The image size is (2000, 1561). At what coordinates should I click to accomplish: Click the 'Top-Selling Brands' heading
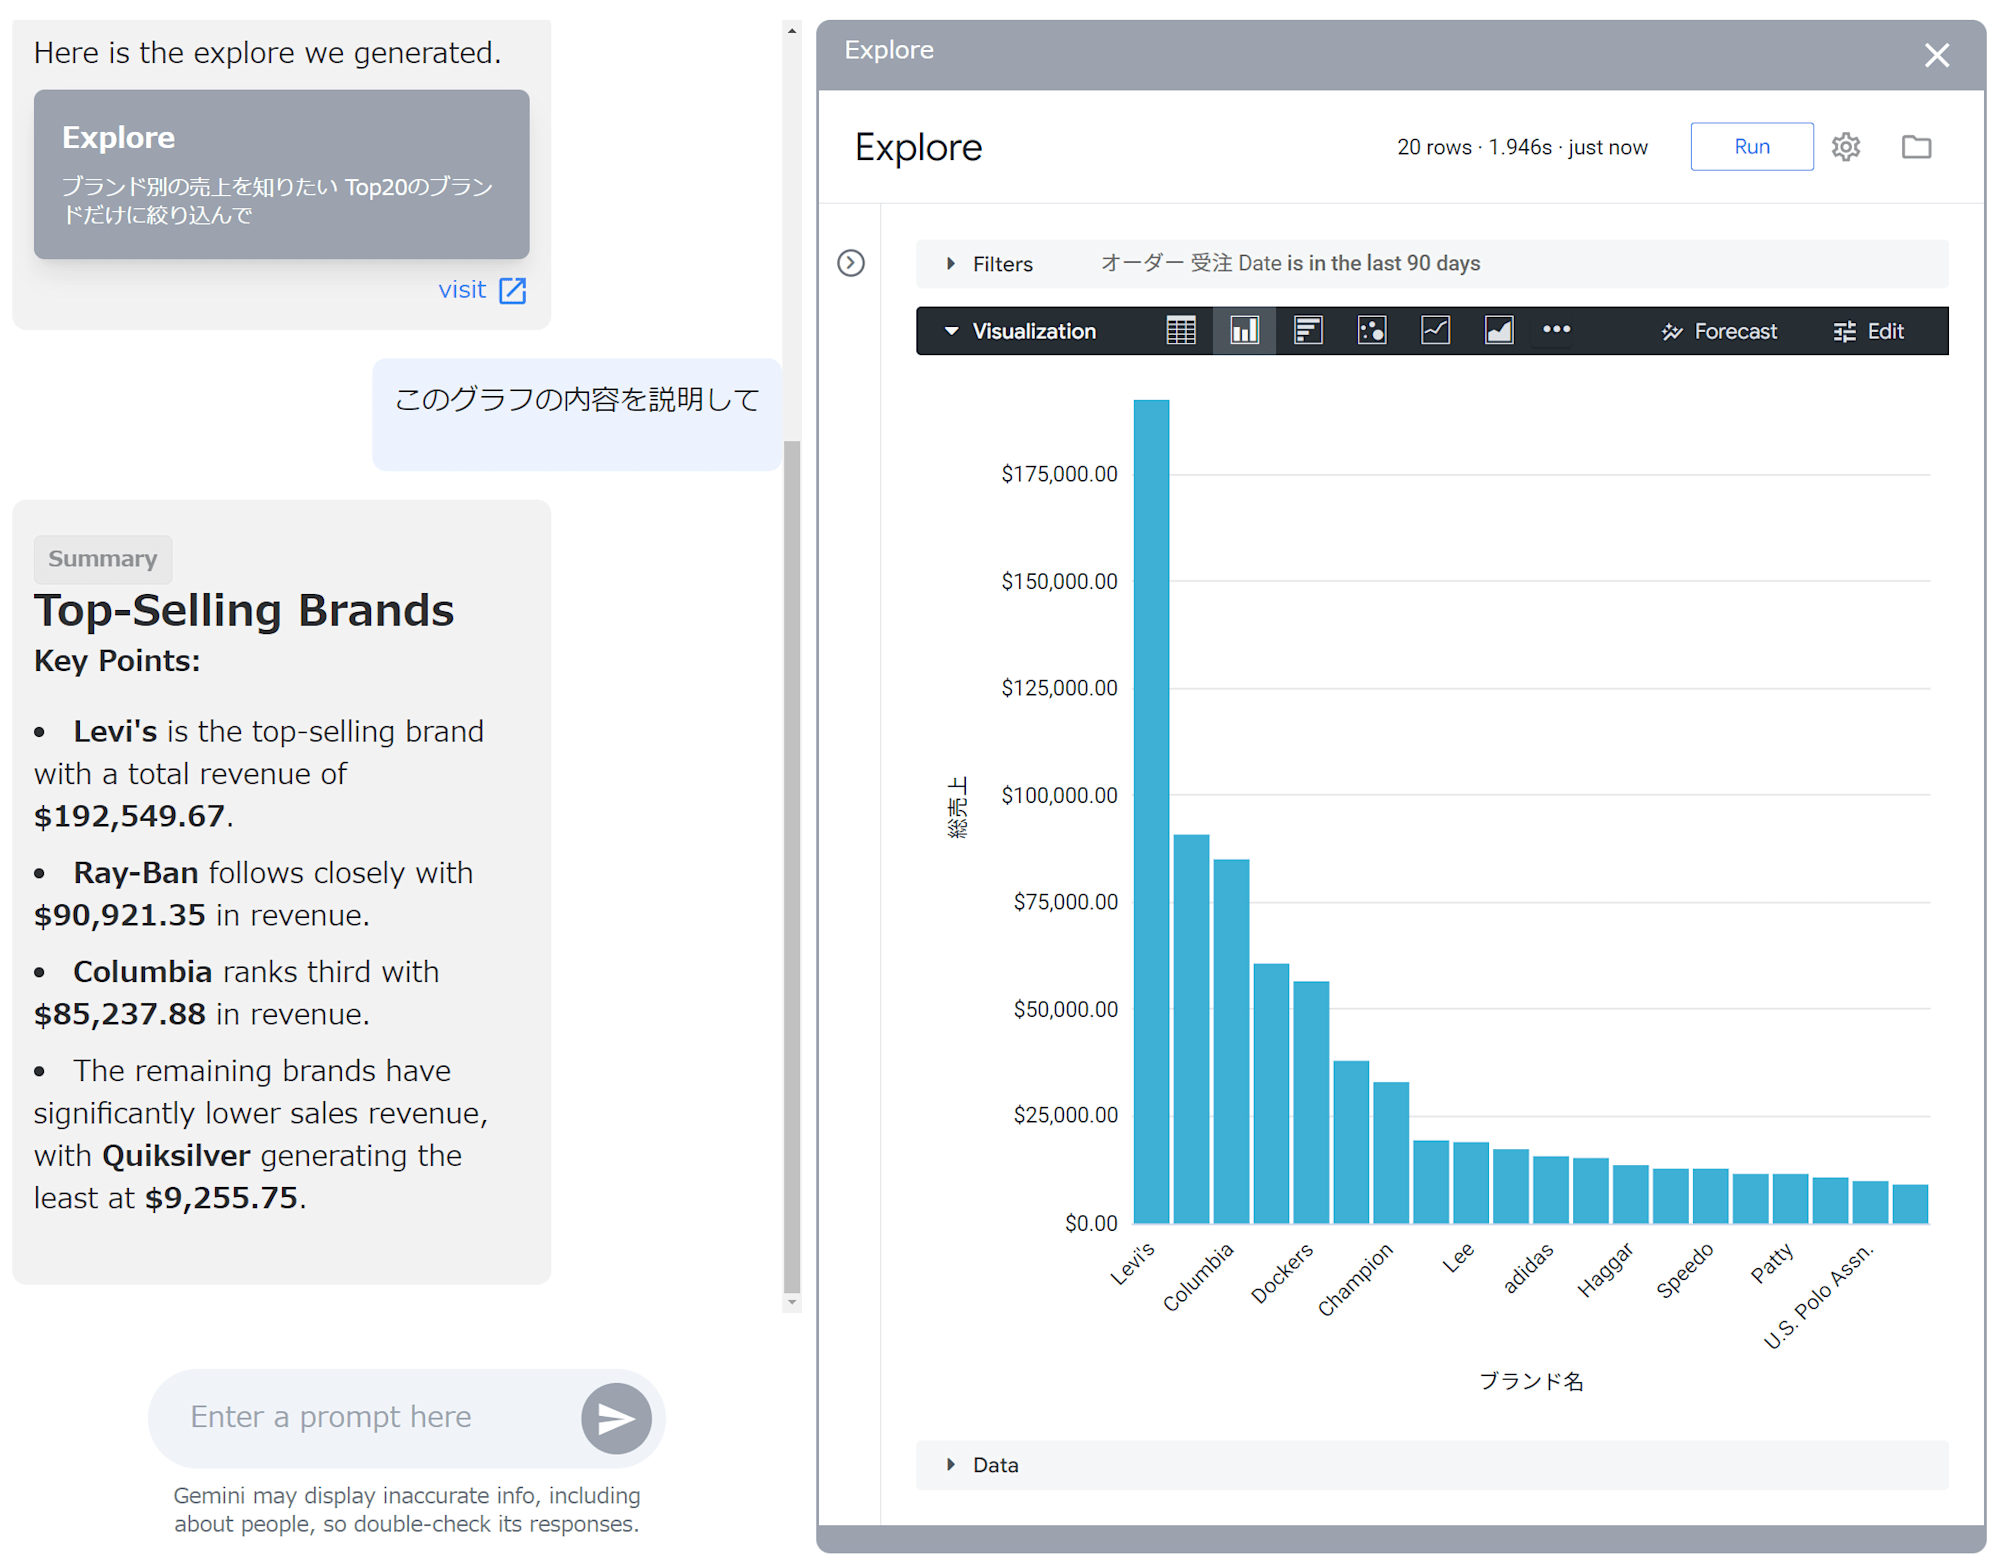pos(244,610)
